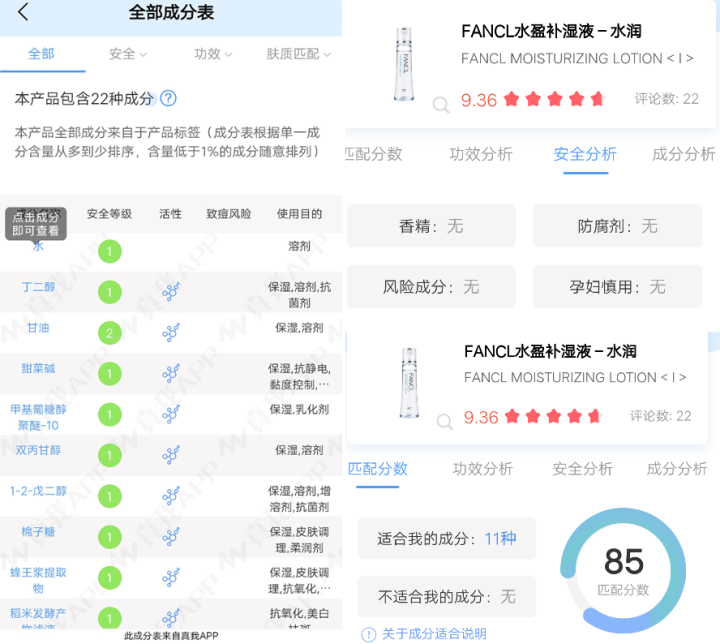Open the 功效 filter dropdown
The height and width of the screenshot is (644, 720).
[212, 54]
